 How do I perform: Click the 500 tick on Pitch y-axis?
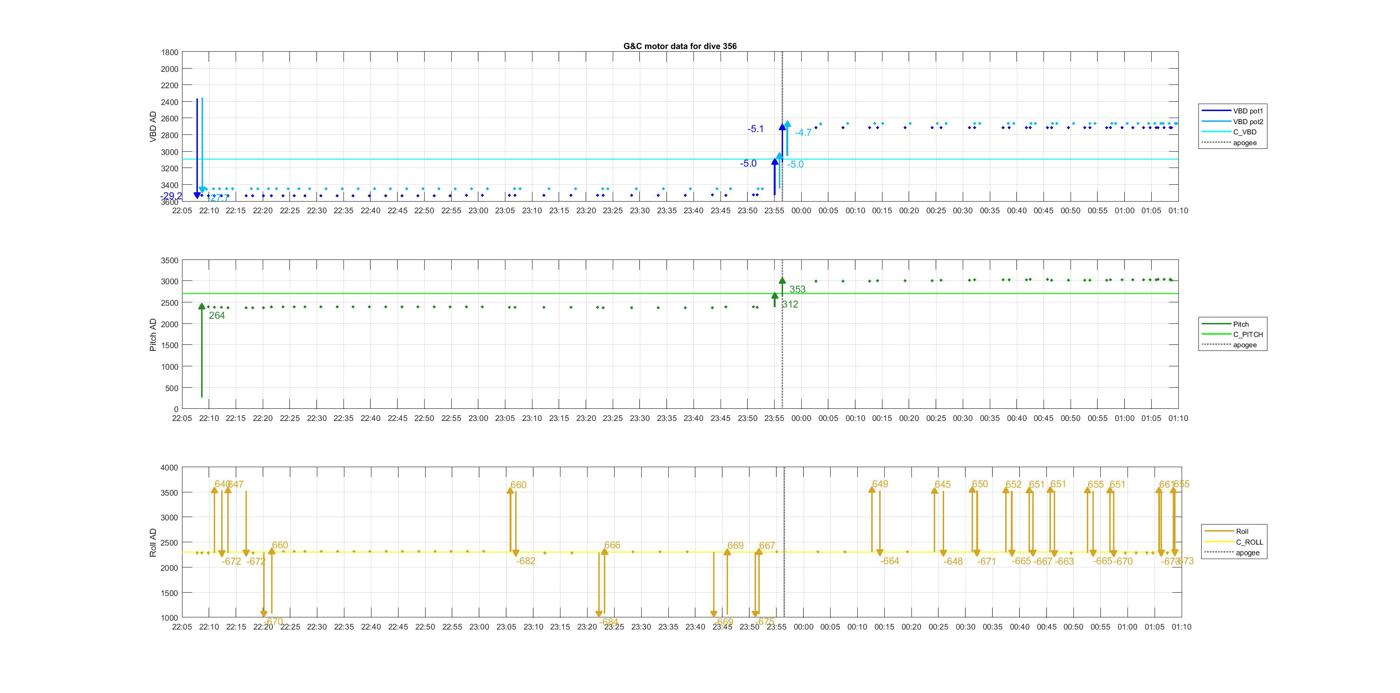(171, 388)
